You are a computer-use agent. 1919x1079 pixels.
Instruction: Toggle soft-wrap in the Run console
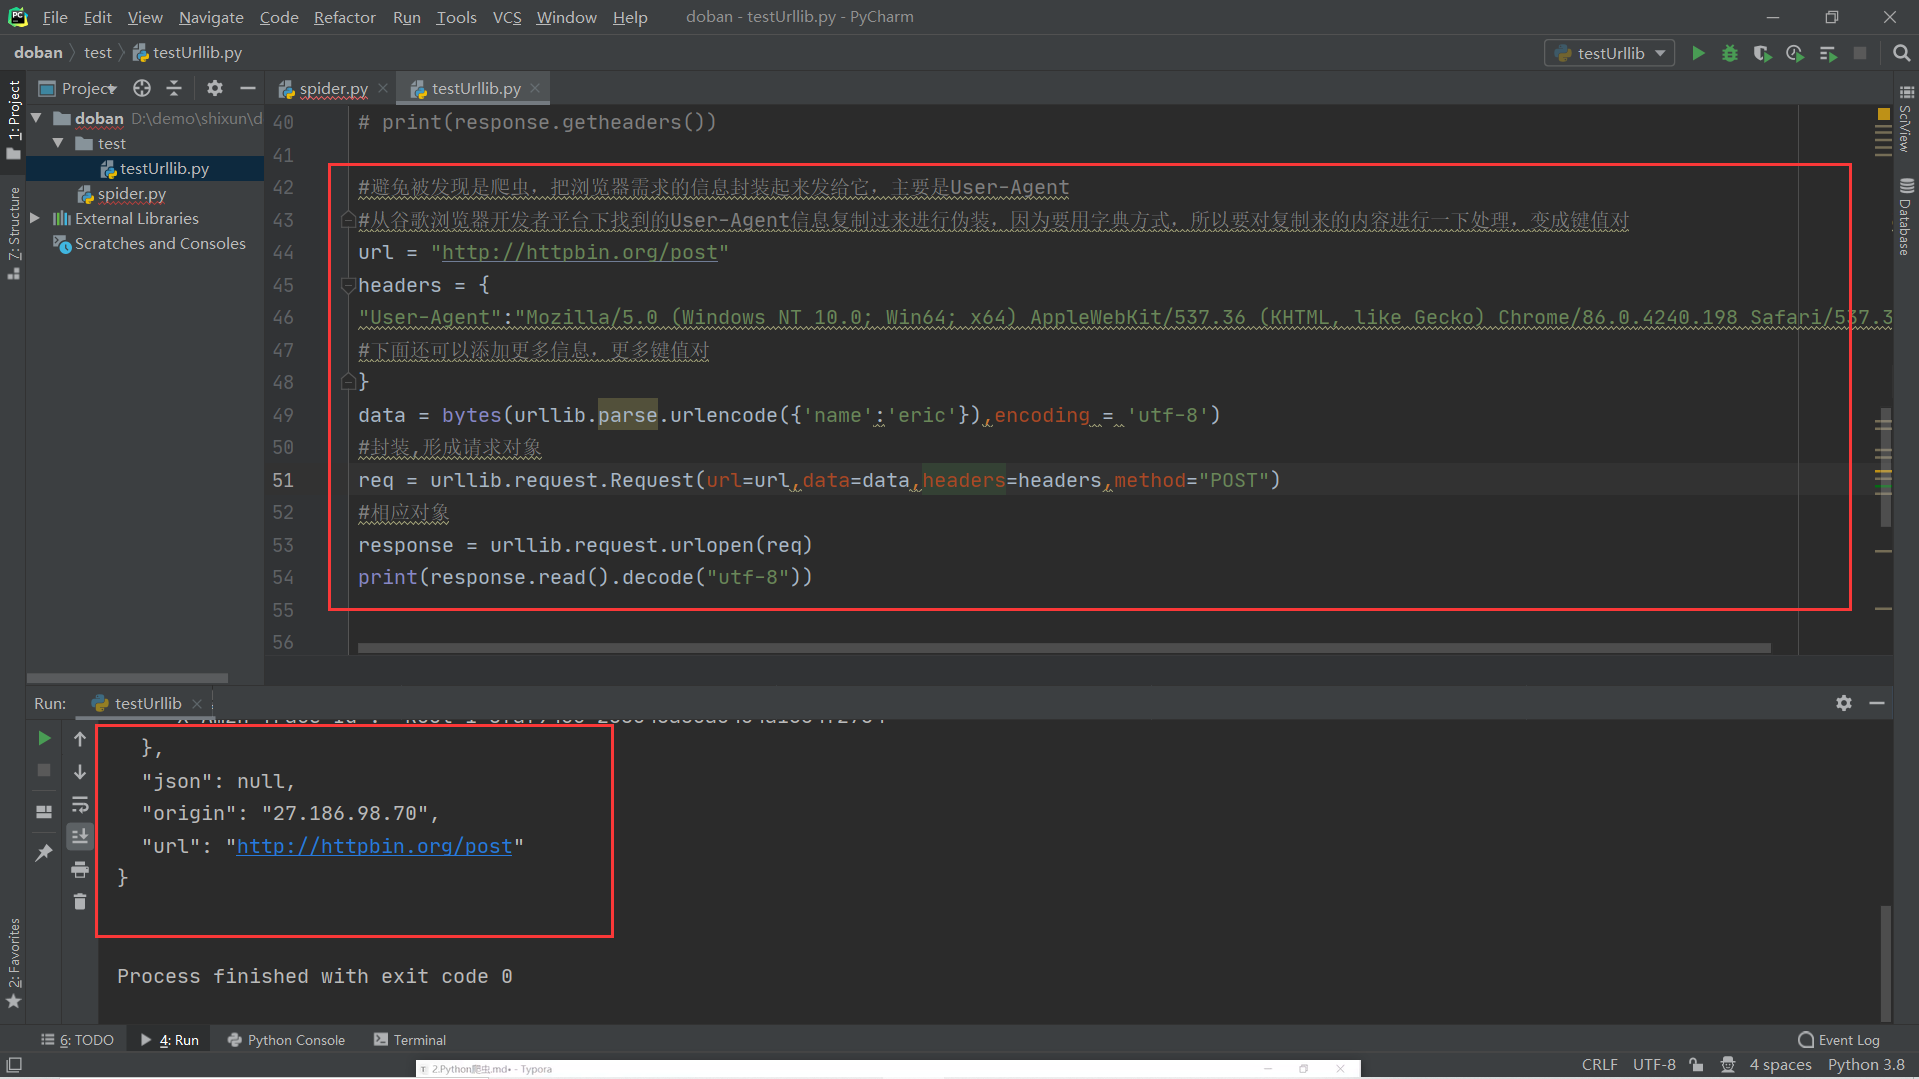click(80, 804)
